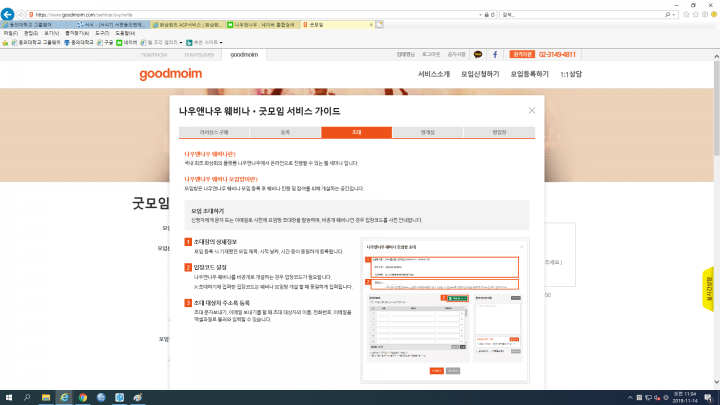Open the 모임등록하기 menu item
The width and height of the screenshot is (720, 405).
point(529,74)
